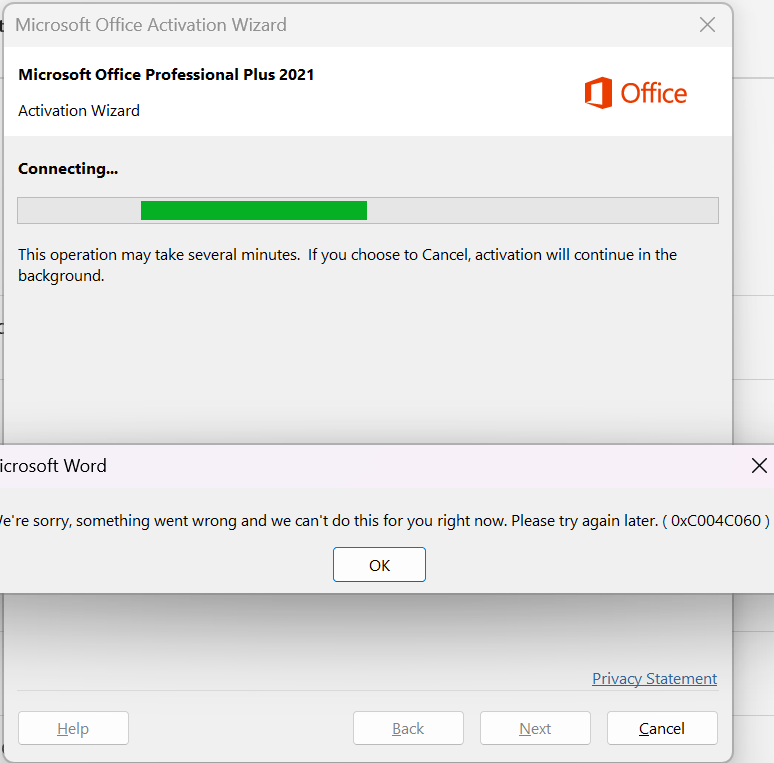Cancel the activation wizard
Image resolution: width=774 pixels, height=763 pixels.
pos(662,728)
